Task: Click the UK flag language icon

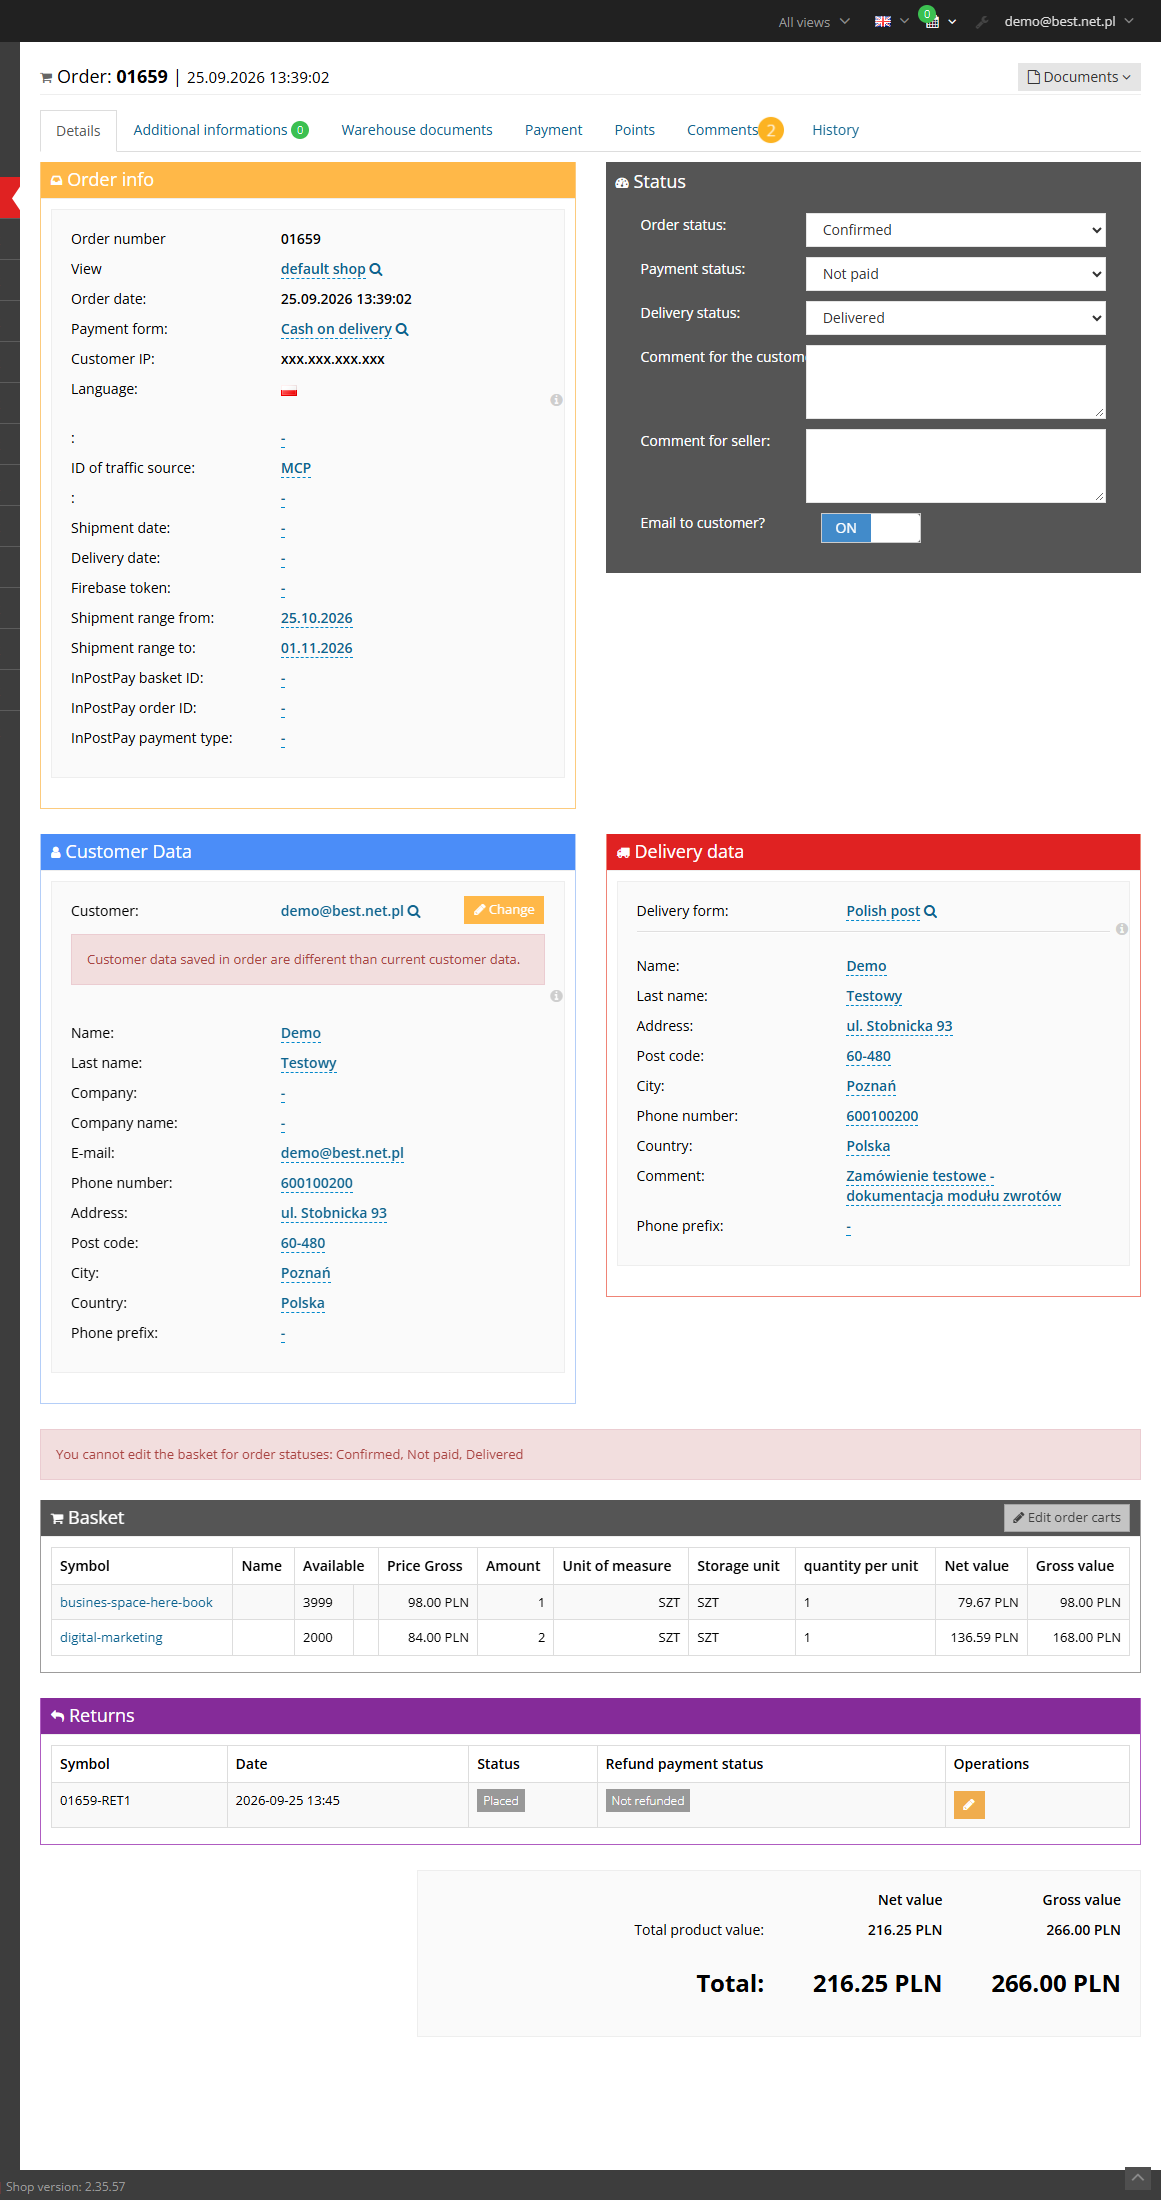Action: pos(883,22)
